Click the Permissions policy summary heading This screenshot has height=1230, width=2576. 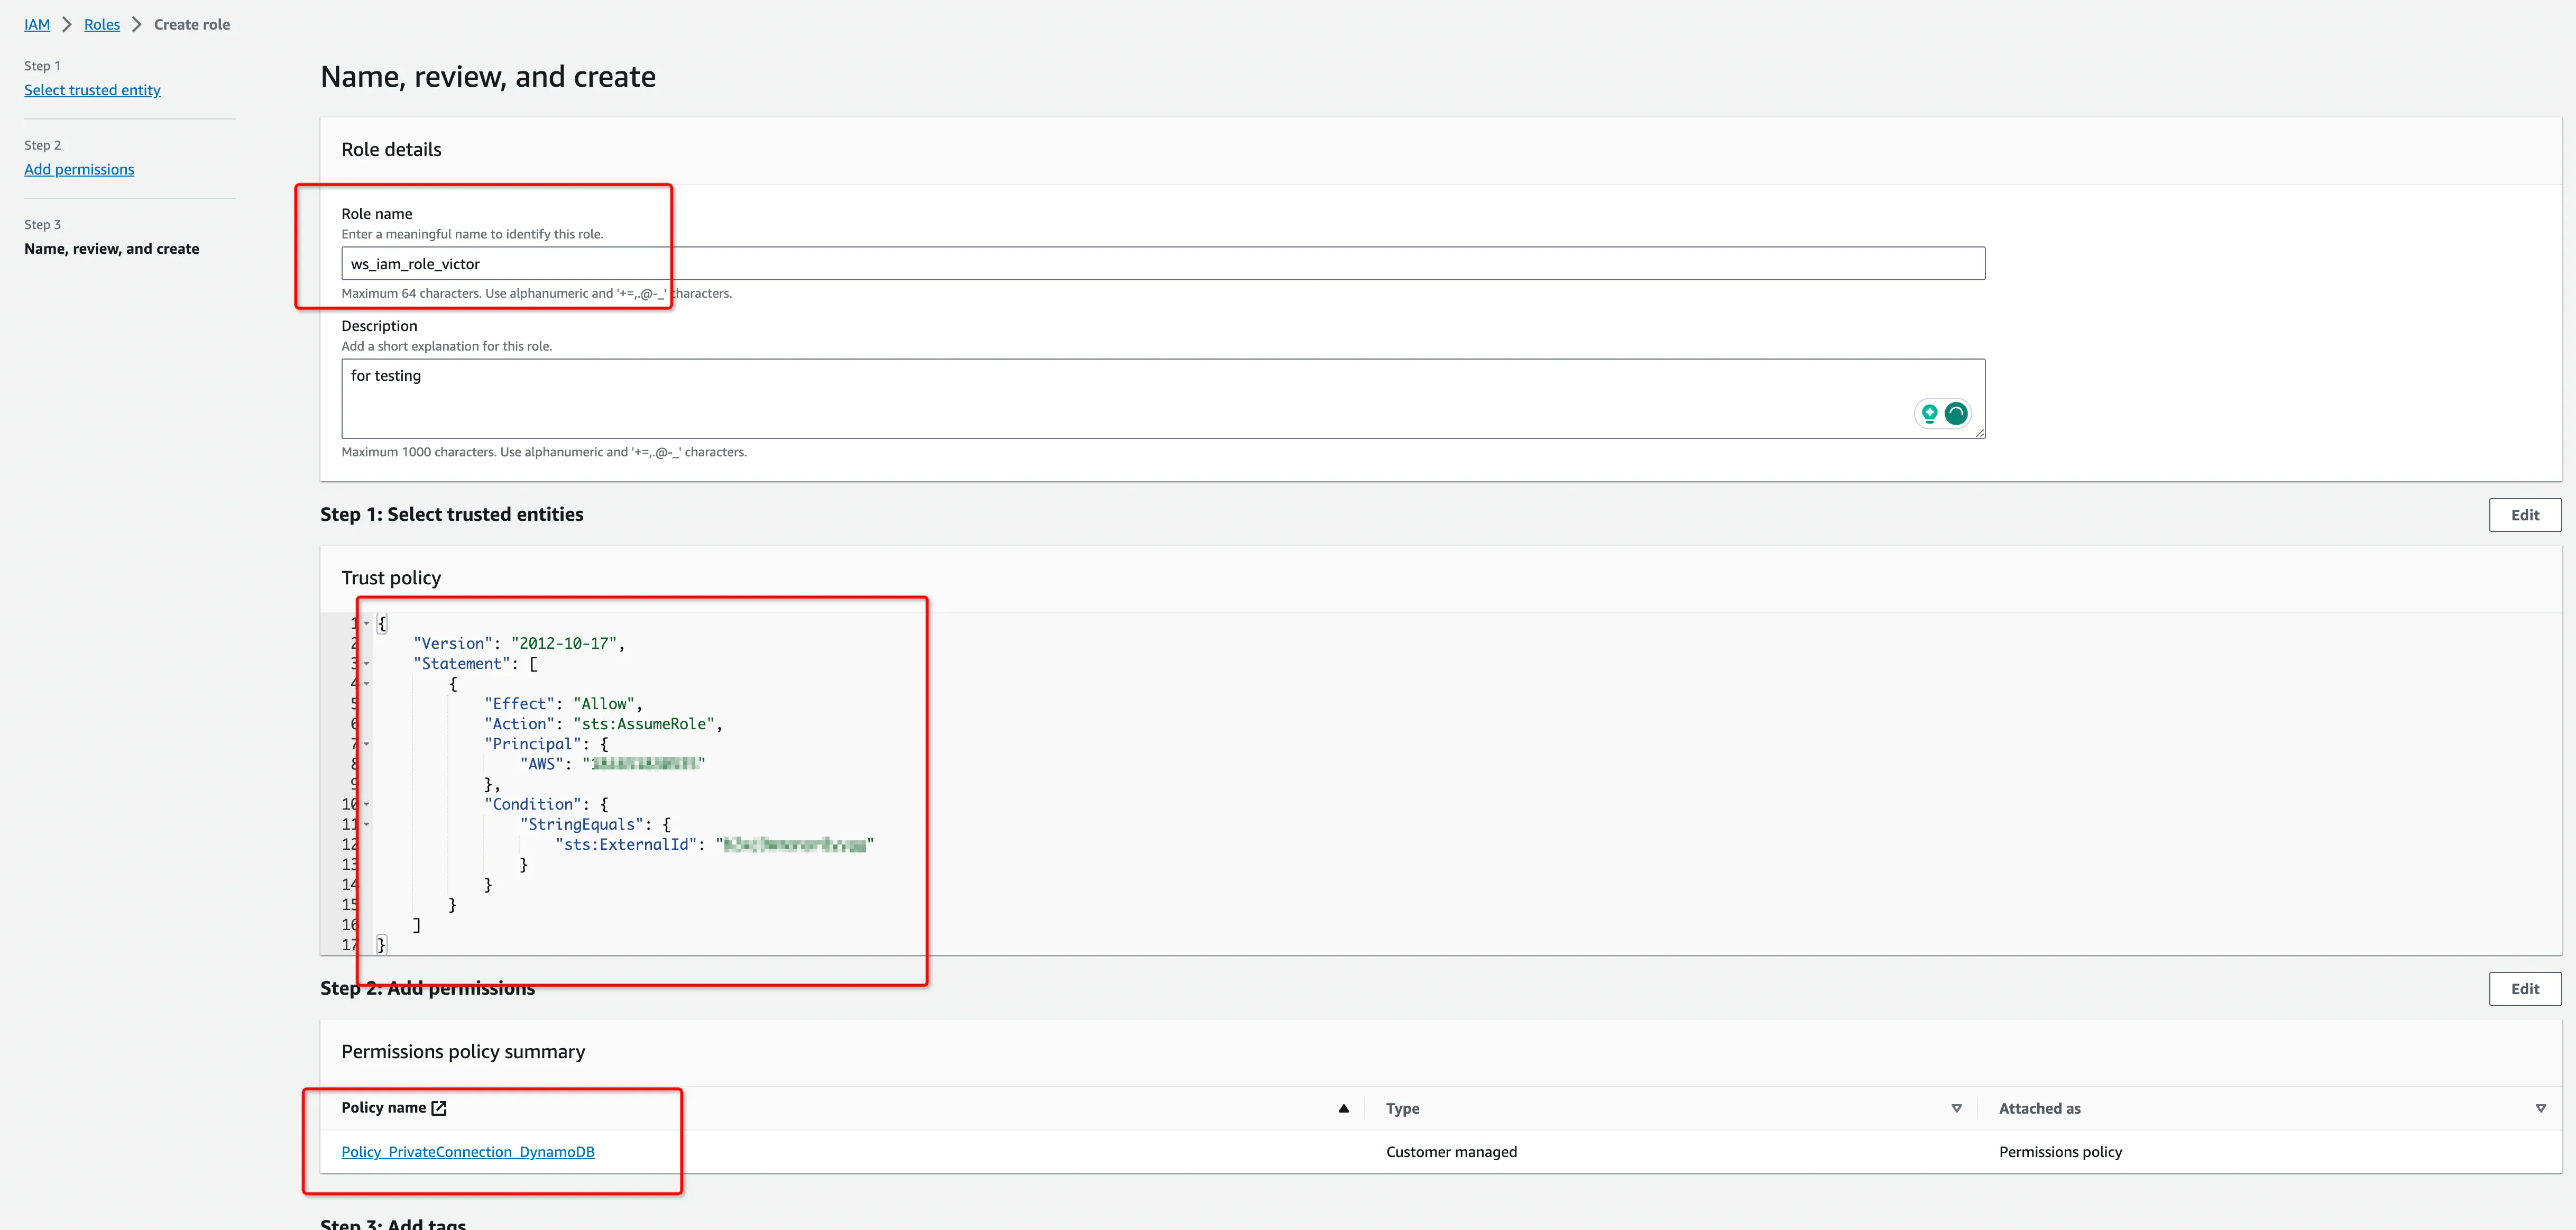click(x=463, y=1052)
